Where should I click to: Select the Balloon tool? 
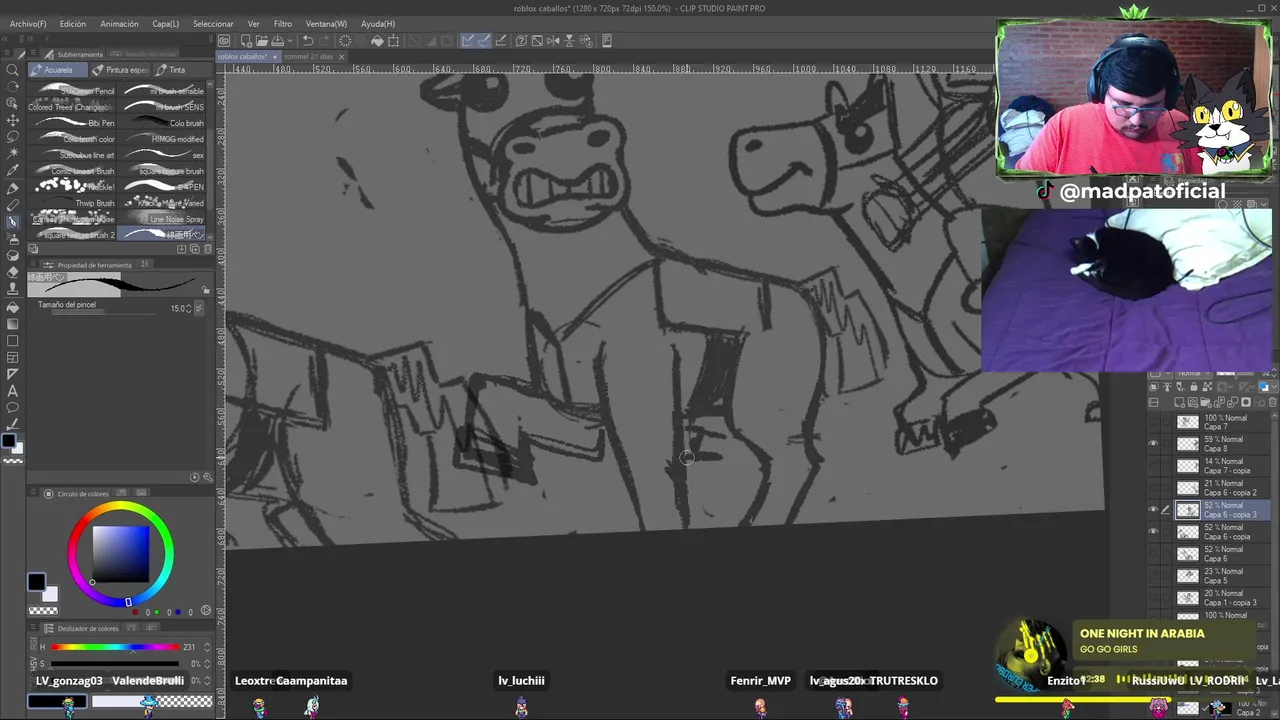pos(13,408)
